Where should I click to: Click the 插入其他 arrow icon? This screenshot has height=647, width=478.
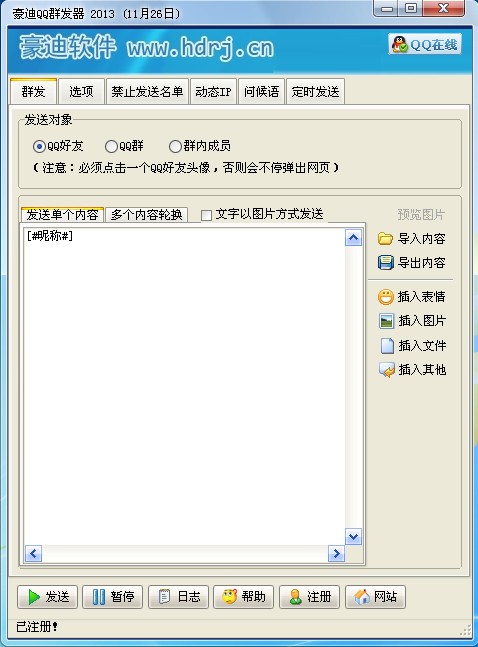(387, 370)
